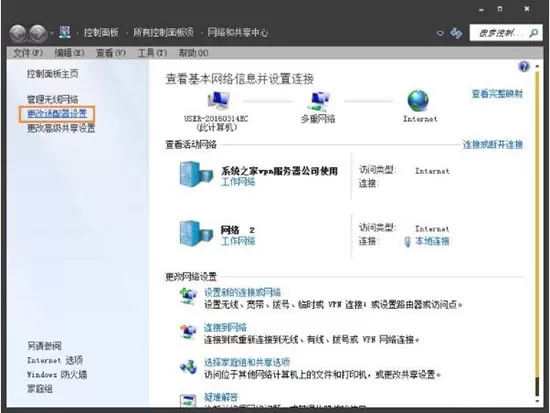This screenshot has height=413, width=550.
Task: Open 家庭组 sidebar link
Action: click(x=40, y=389)
